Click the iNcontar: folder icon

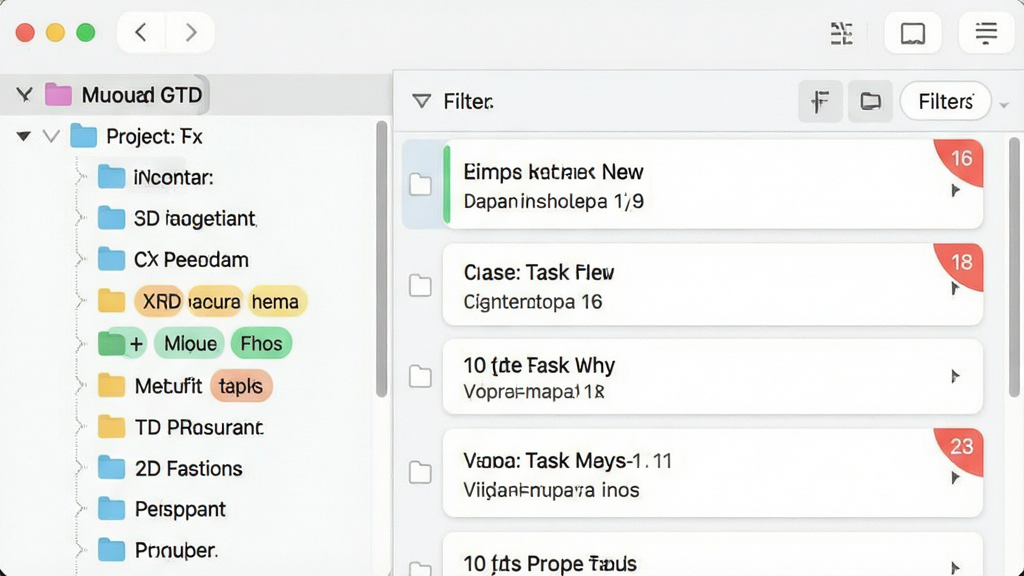111,177
